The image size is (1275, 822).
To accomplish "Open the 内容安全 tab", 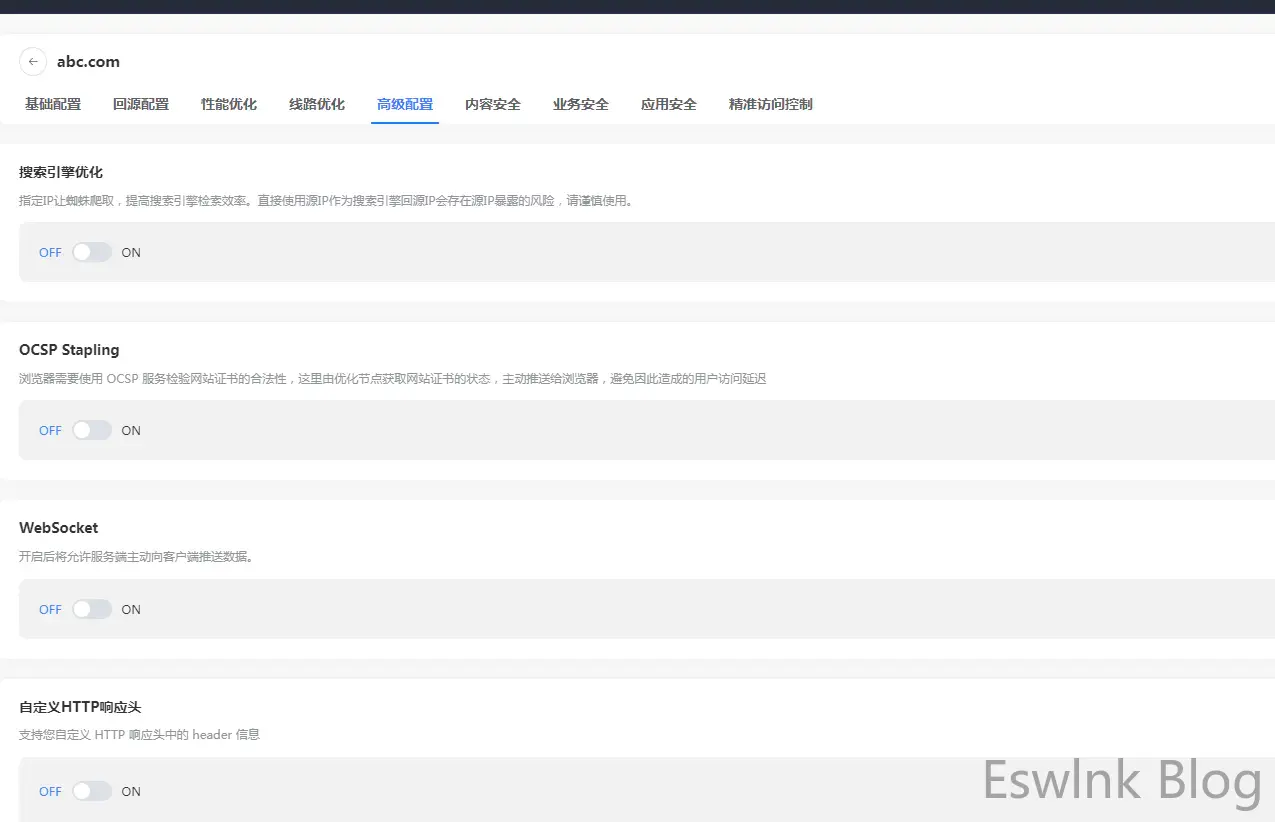I will pyautogui.click(x=493, y=104).
